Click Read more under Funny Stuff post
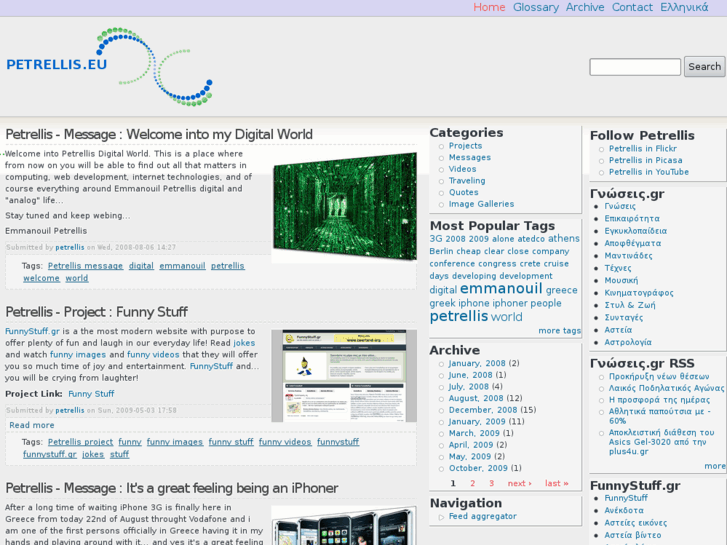 coord(32,425)
